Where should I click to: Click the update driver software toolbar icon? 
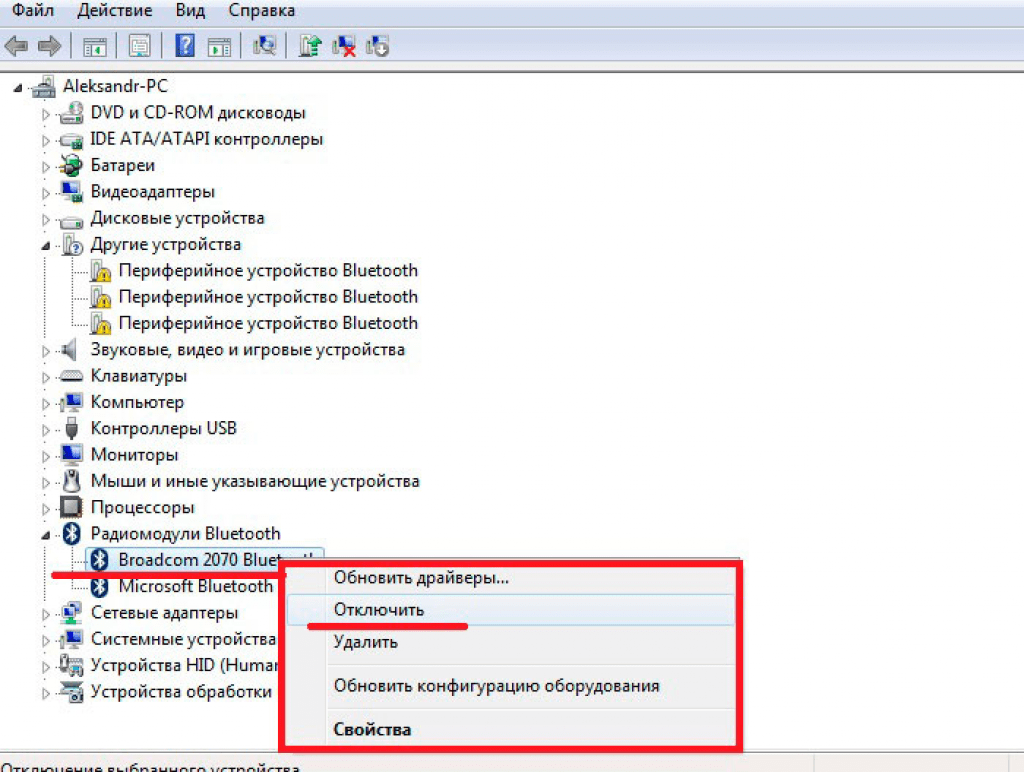pos(310,46)
